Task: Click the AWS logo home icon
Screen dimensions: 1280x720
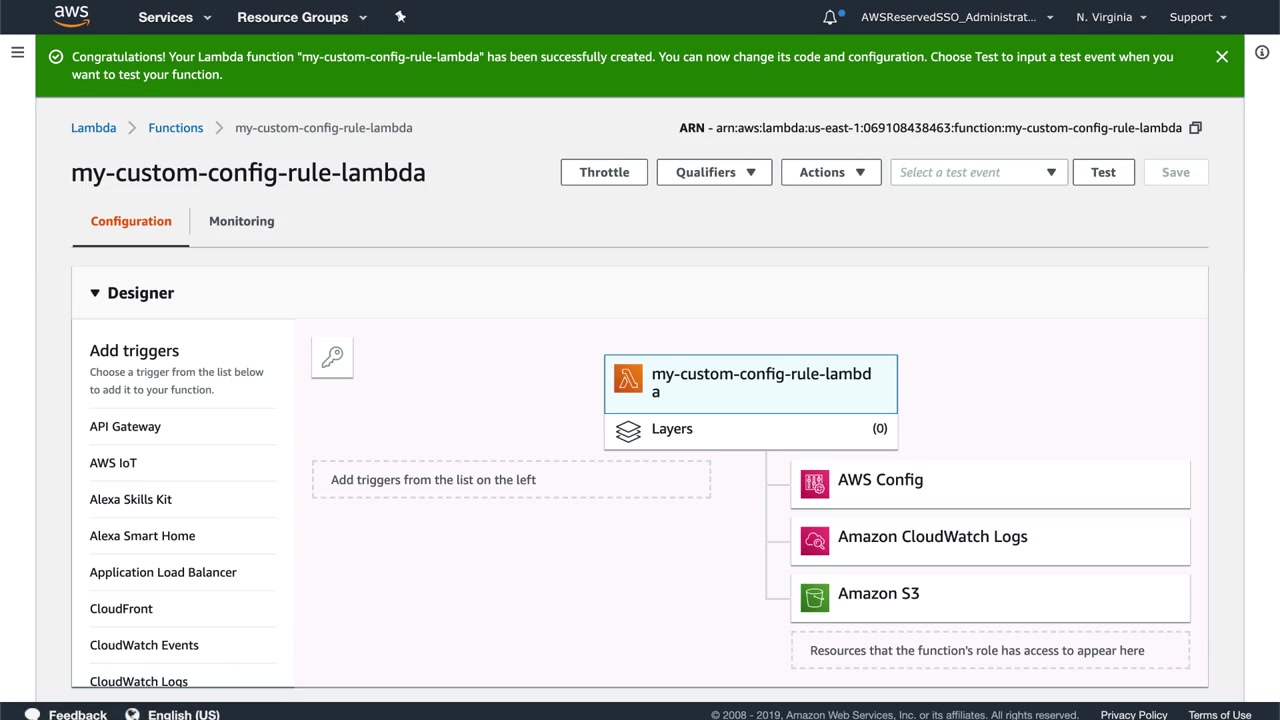Action: click(72, 16)
